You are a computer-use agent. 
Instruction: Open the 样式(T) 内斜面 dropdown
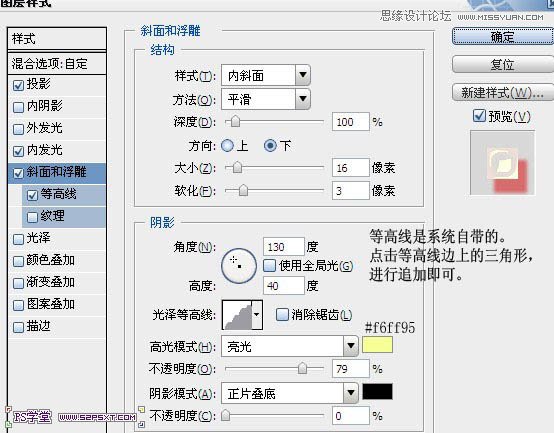click(x=266, y=75)
